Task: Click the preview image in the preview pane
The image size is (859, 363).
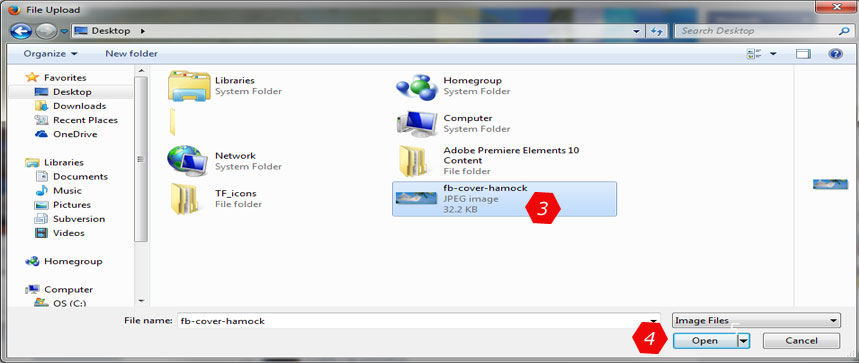Action: 831,185
